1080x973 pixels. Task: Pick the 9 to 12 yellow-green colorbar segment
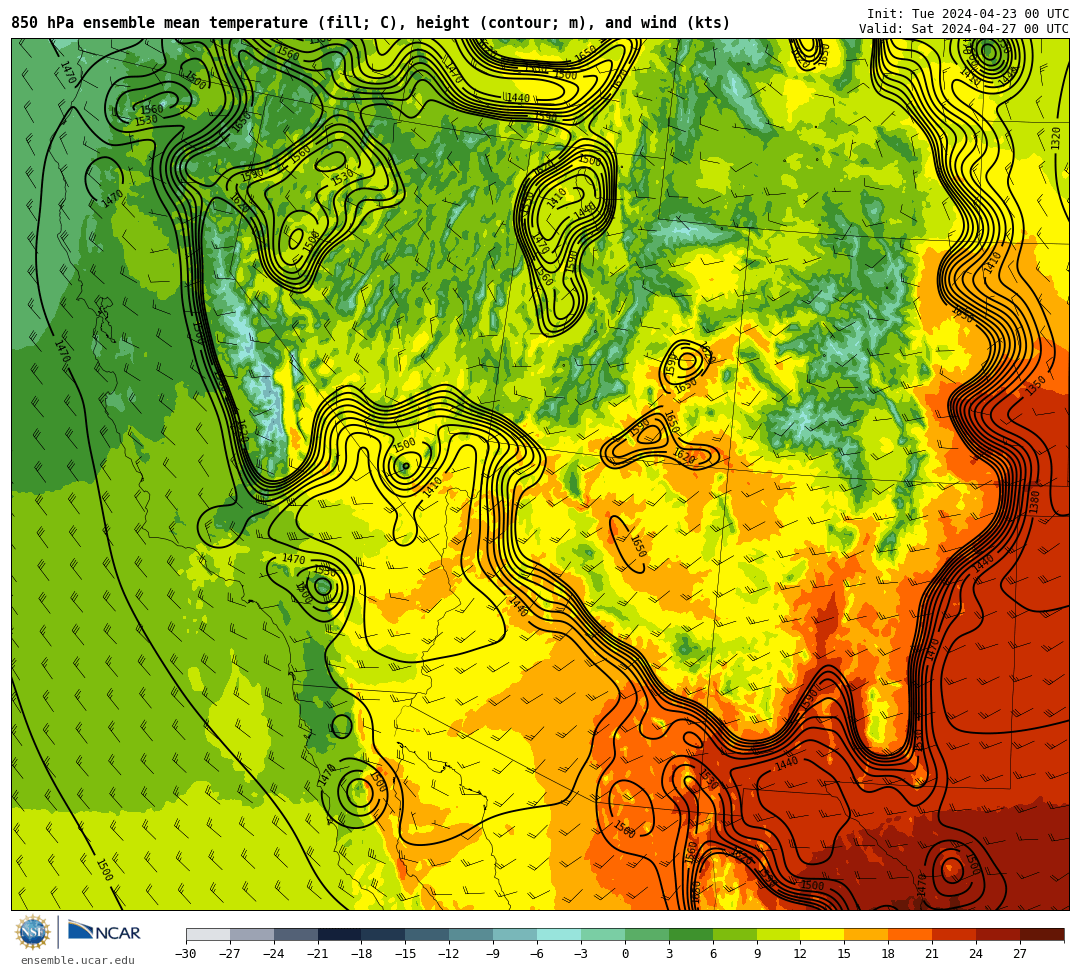(779, 934)
